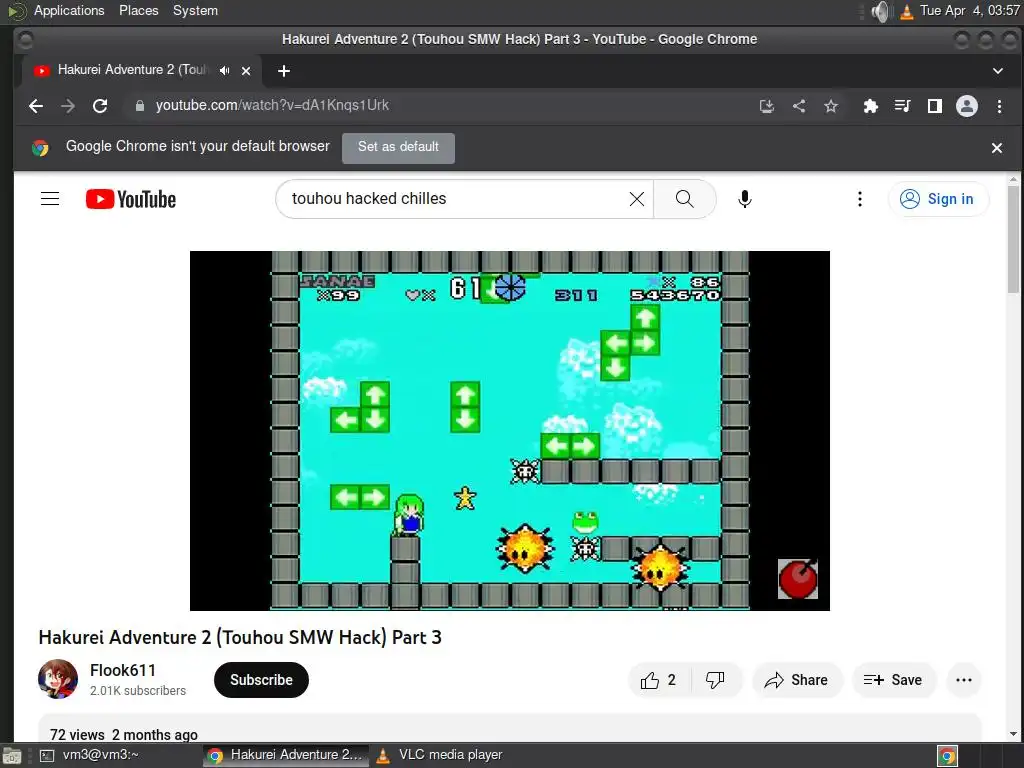1024x768 pixels.
Task: Click the install app icon in address bar
Action: (767, 106)
